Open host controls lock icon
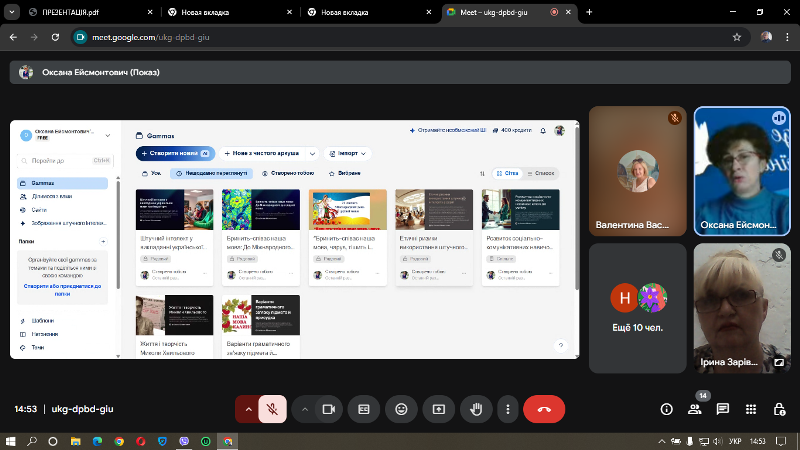Viewport: 800px width, 450px height. 779,409
